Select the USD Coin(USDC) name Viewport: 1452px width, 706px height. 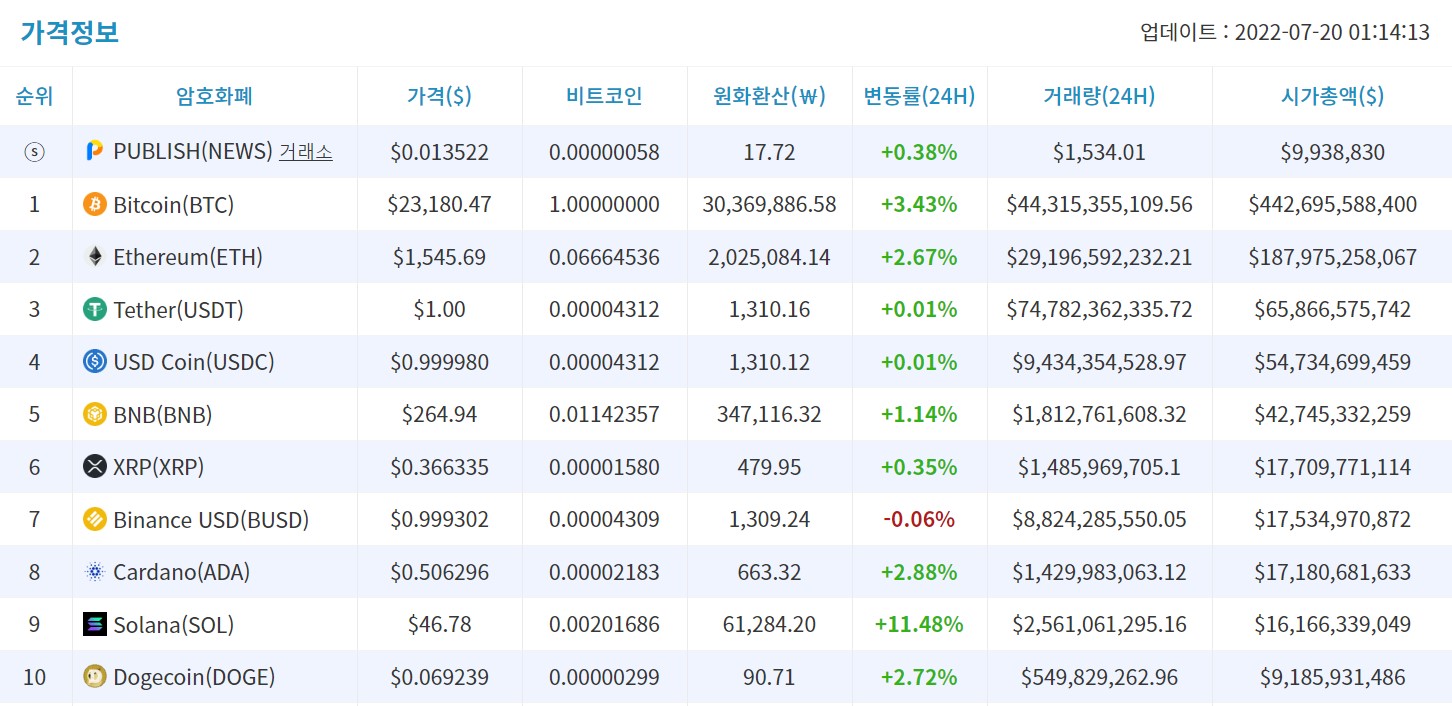tap(193, 362)
